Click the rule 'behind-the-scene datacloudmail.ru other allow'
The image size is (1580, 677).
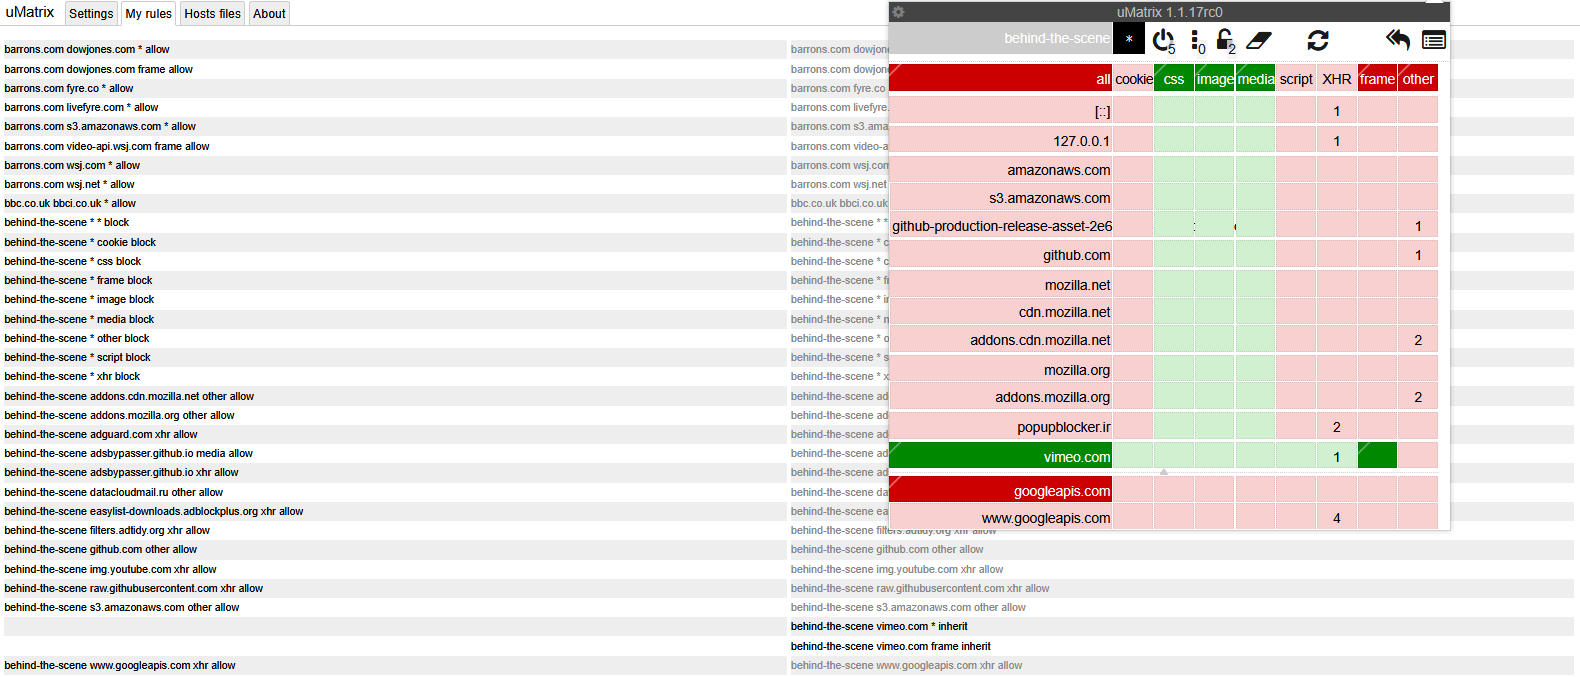click(114, 492)
